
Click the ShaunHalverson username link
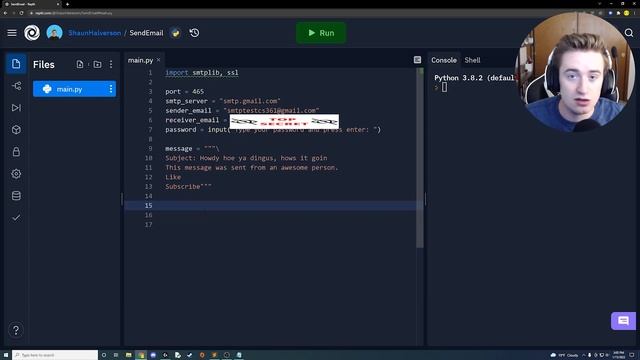(x=95, y=33)
